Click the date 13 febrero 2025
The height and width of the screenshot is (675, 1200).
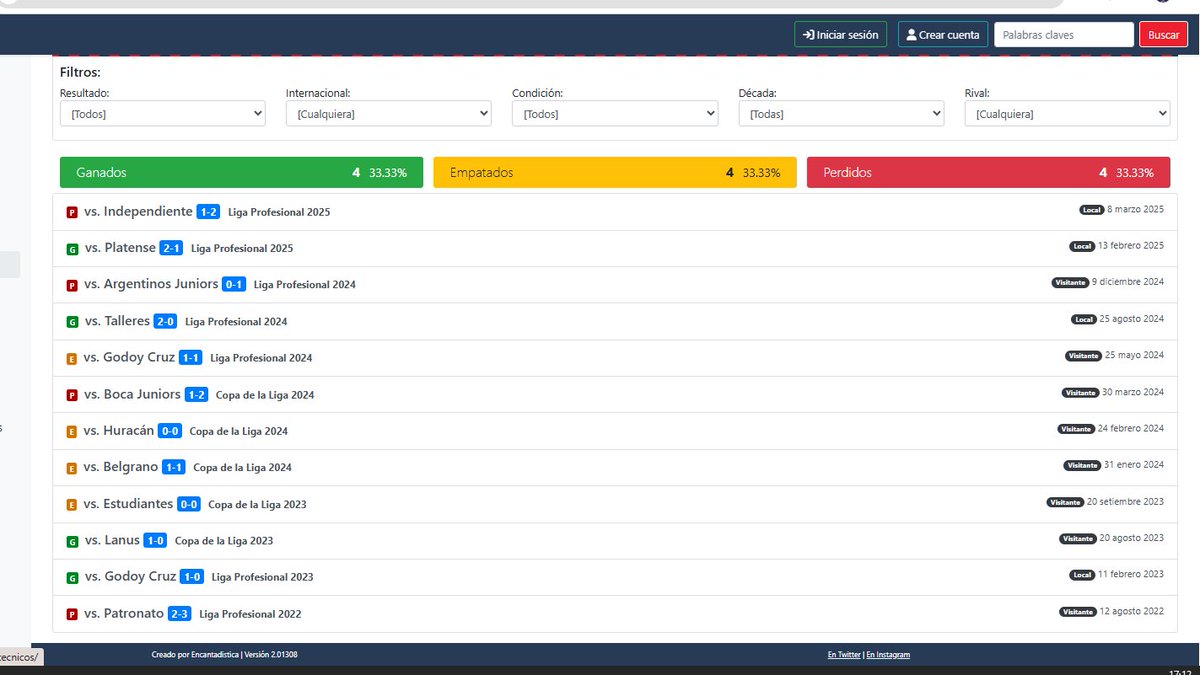[1131, 246]
